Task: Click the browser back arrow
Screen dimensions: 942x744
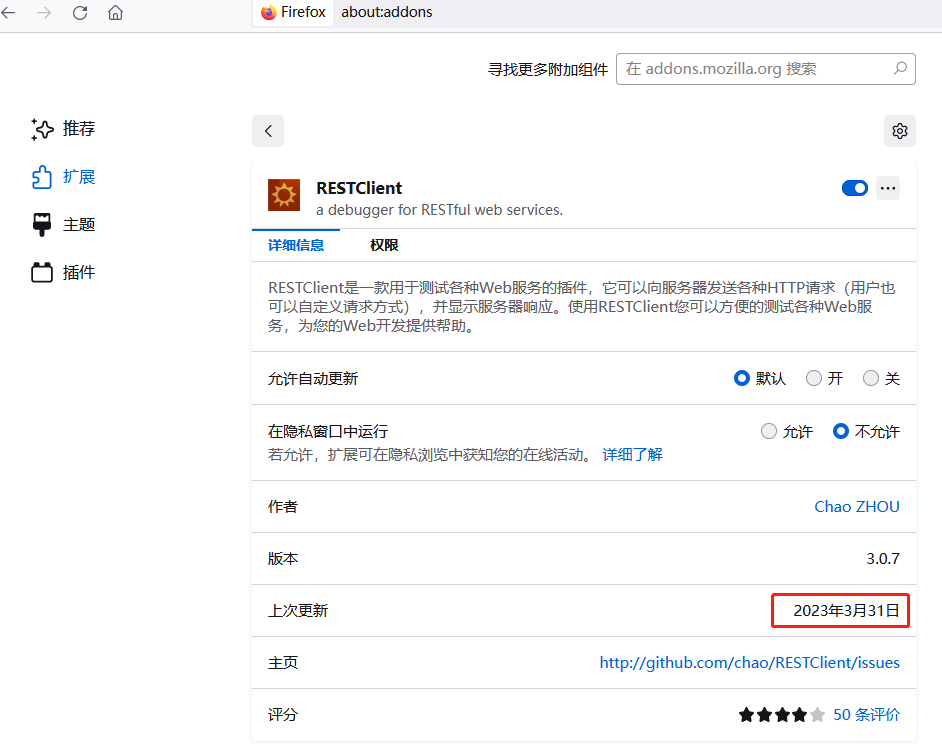Action: tap(8, 12)
